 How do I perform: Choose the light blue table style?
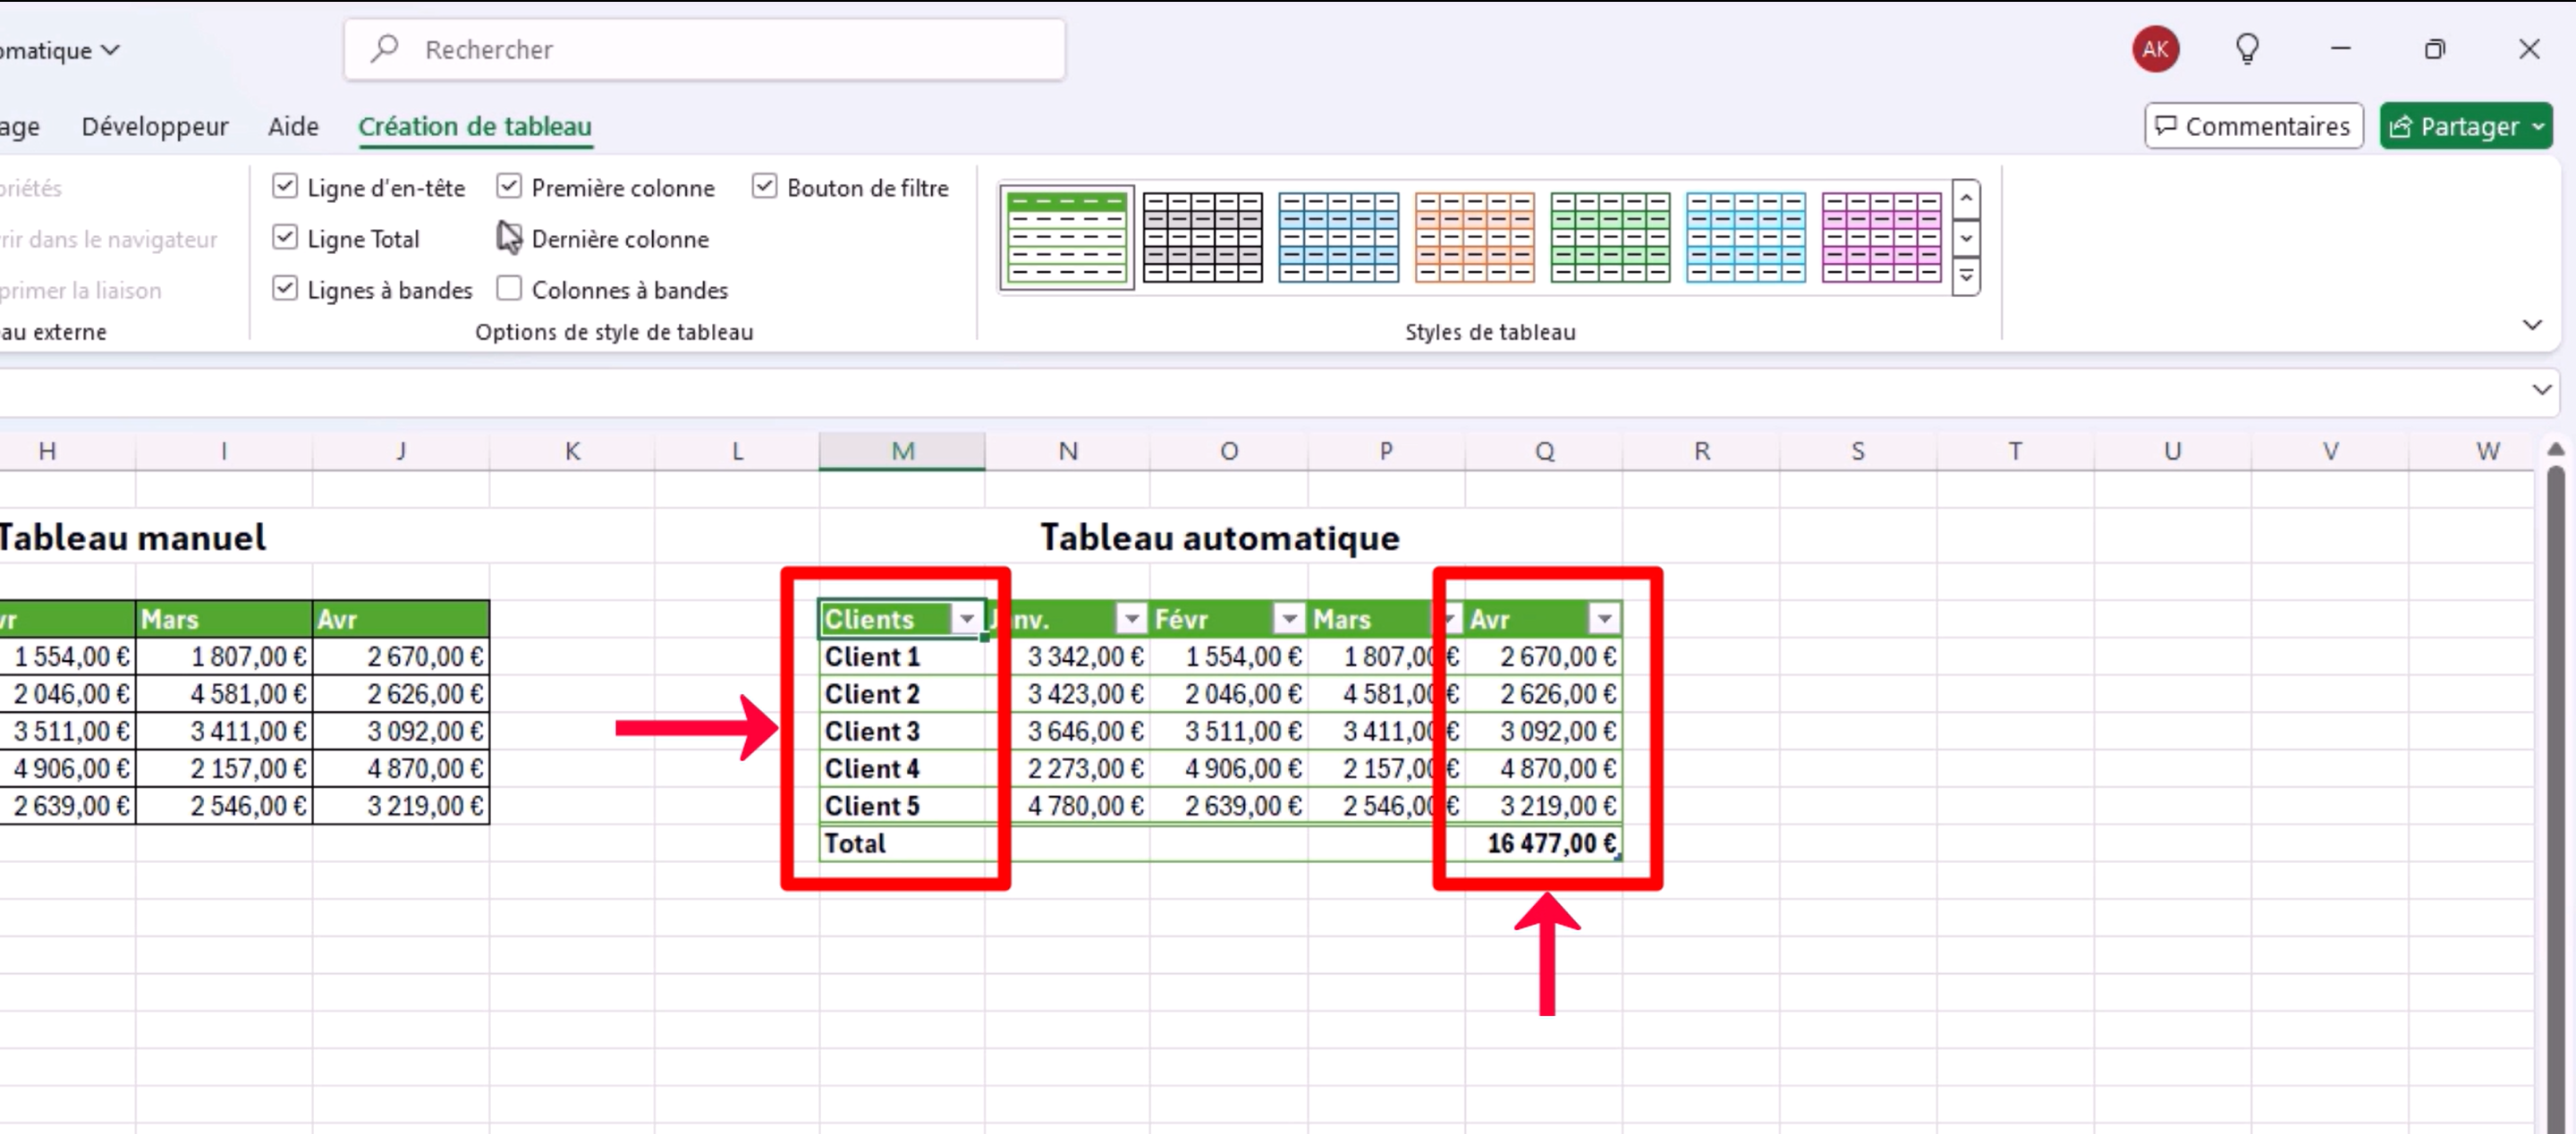click(x=1745, y=237)
